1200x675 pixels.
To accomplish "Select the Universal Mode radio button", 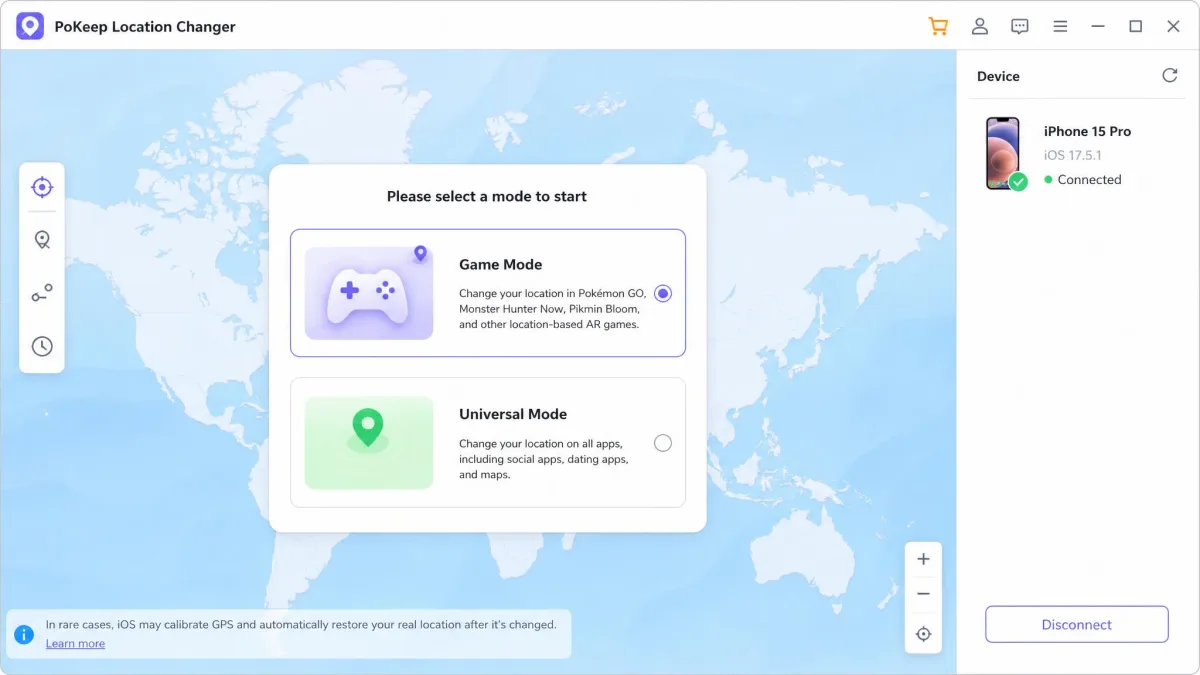I will click(x=663, y=443).
